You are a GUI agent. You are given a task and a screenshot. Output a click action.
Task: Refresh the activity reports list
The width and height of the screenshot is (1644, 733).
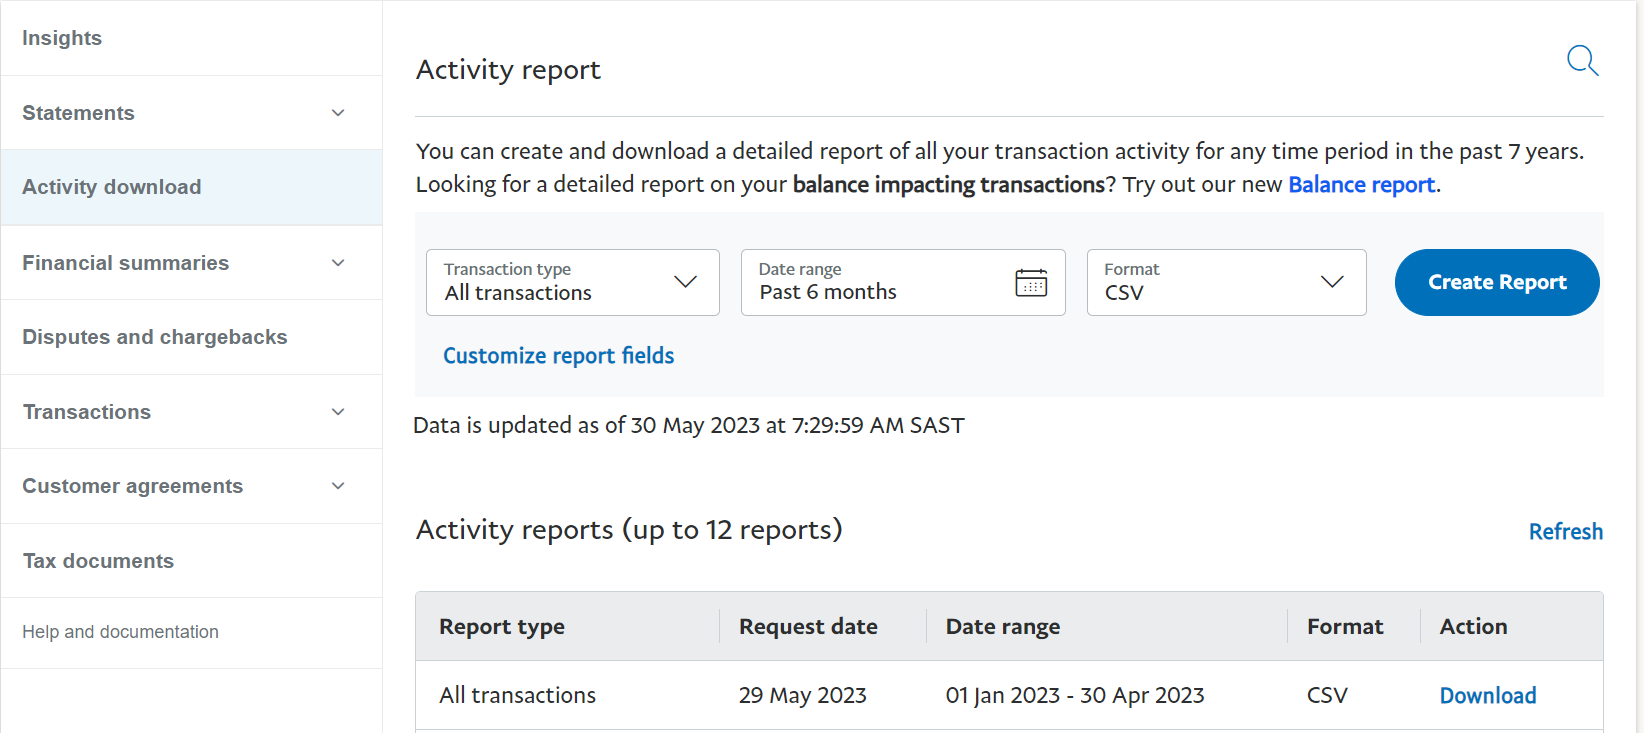(1565, 532)
